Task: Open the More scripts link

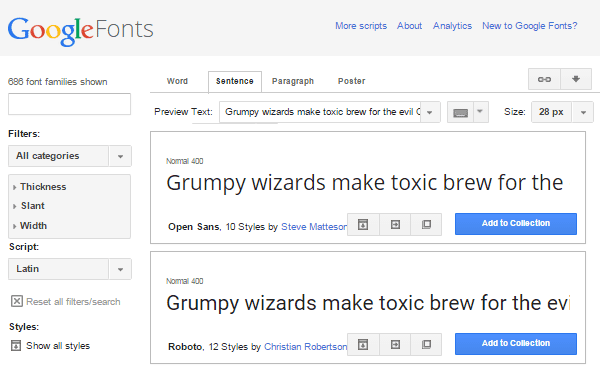Action: [361, 26]
